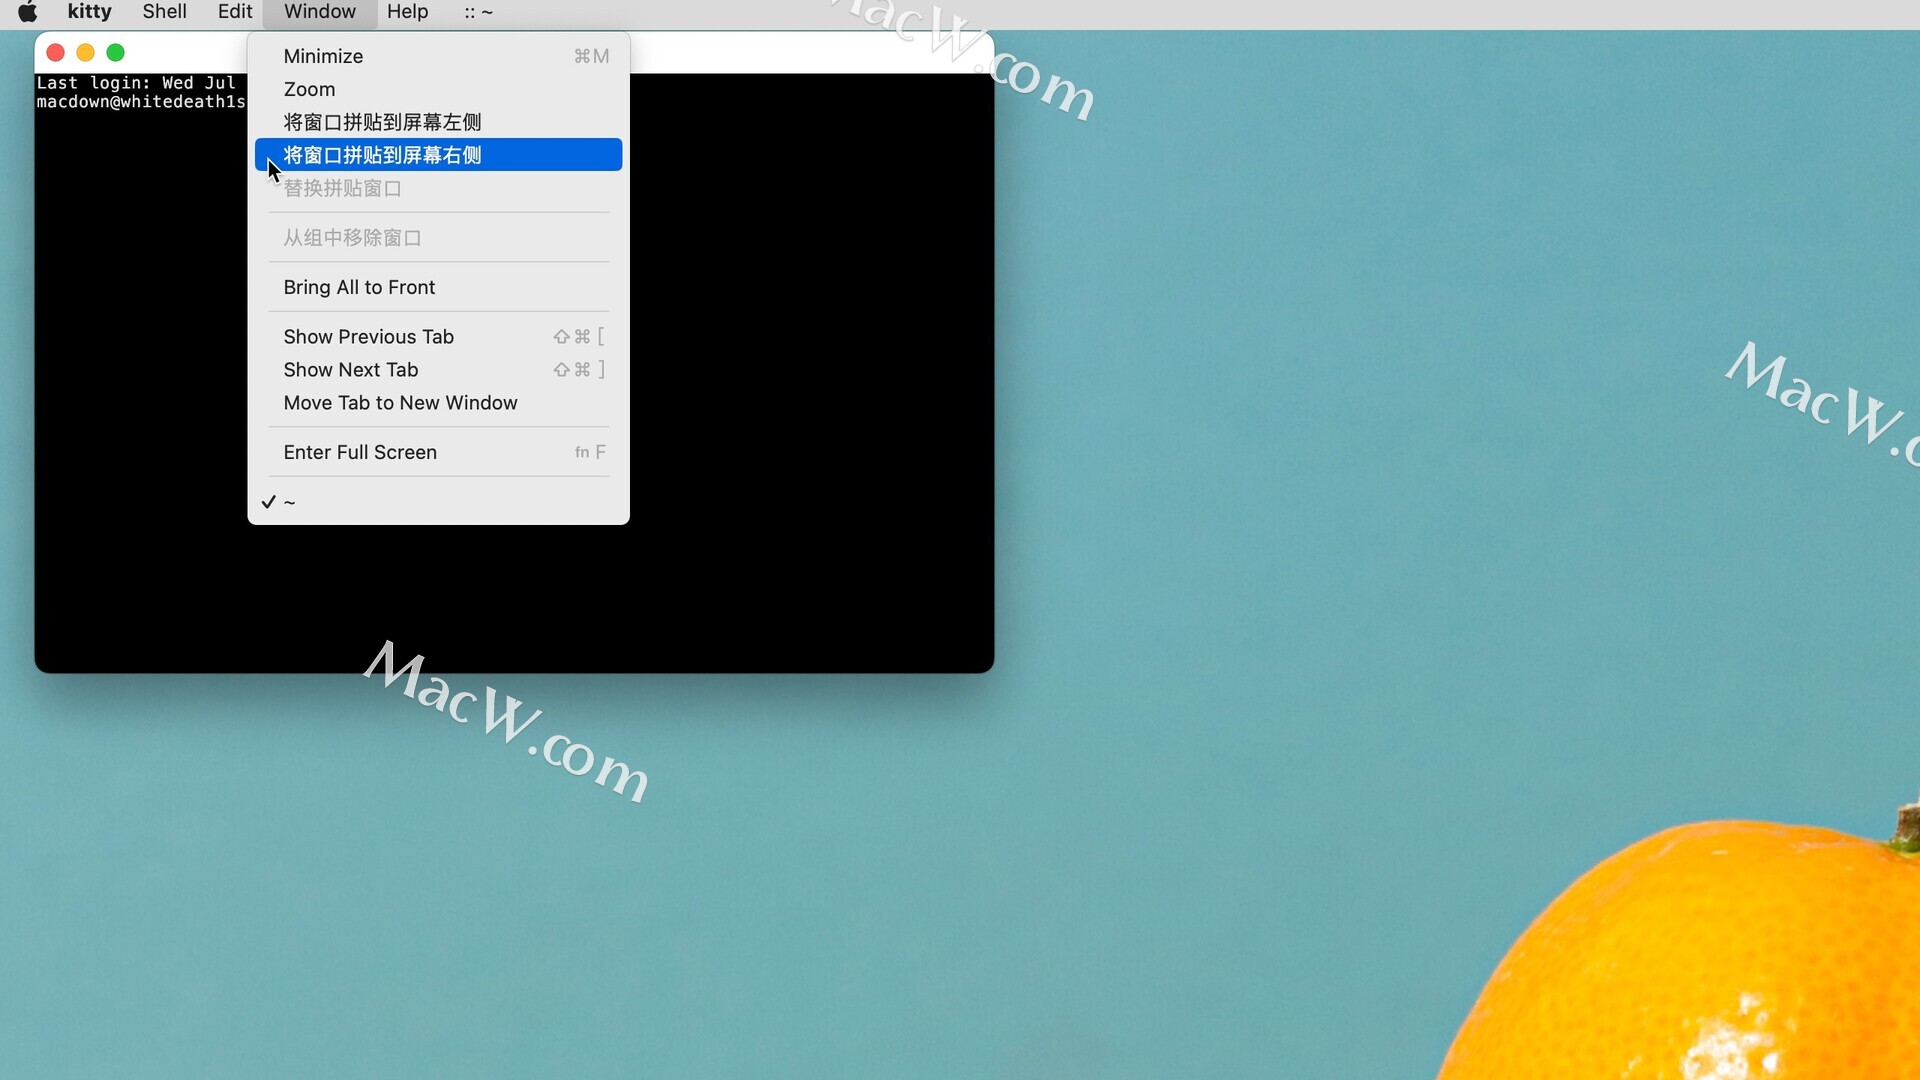Choose Minimize from the Window menu
The height and width of the screenshot is (1080, 1920).
tap(438, 56)
